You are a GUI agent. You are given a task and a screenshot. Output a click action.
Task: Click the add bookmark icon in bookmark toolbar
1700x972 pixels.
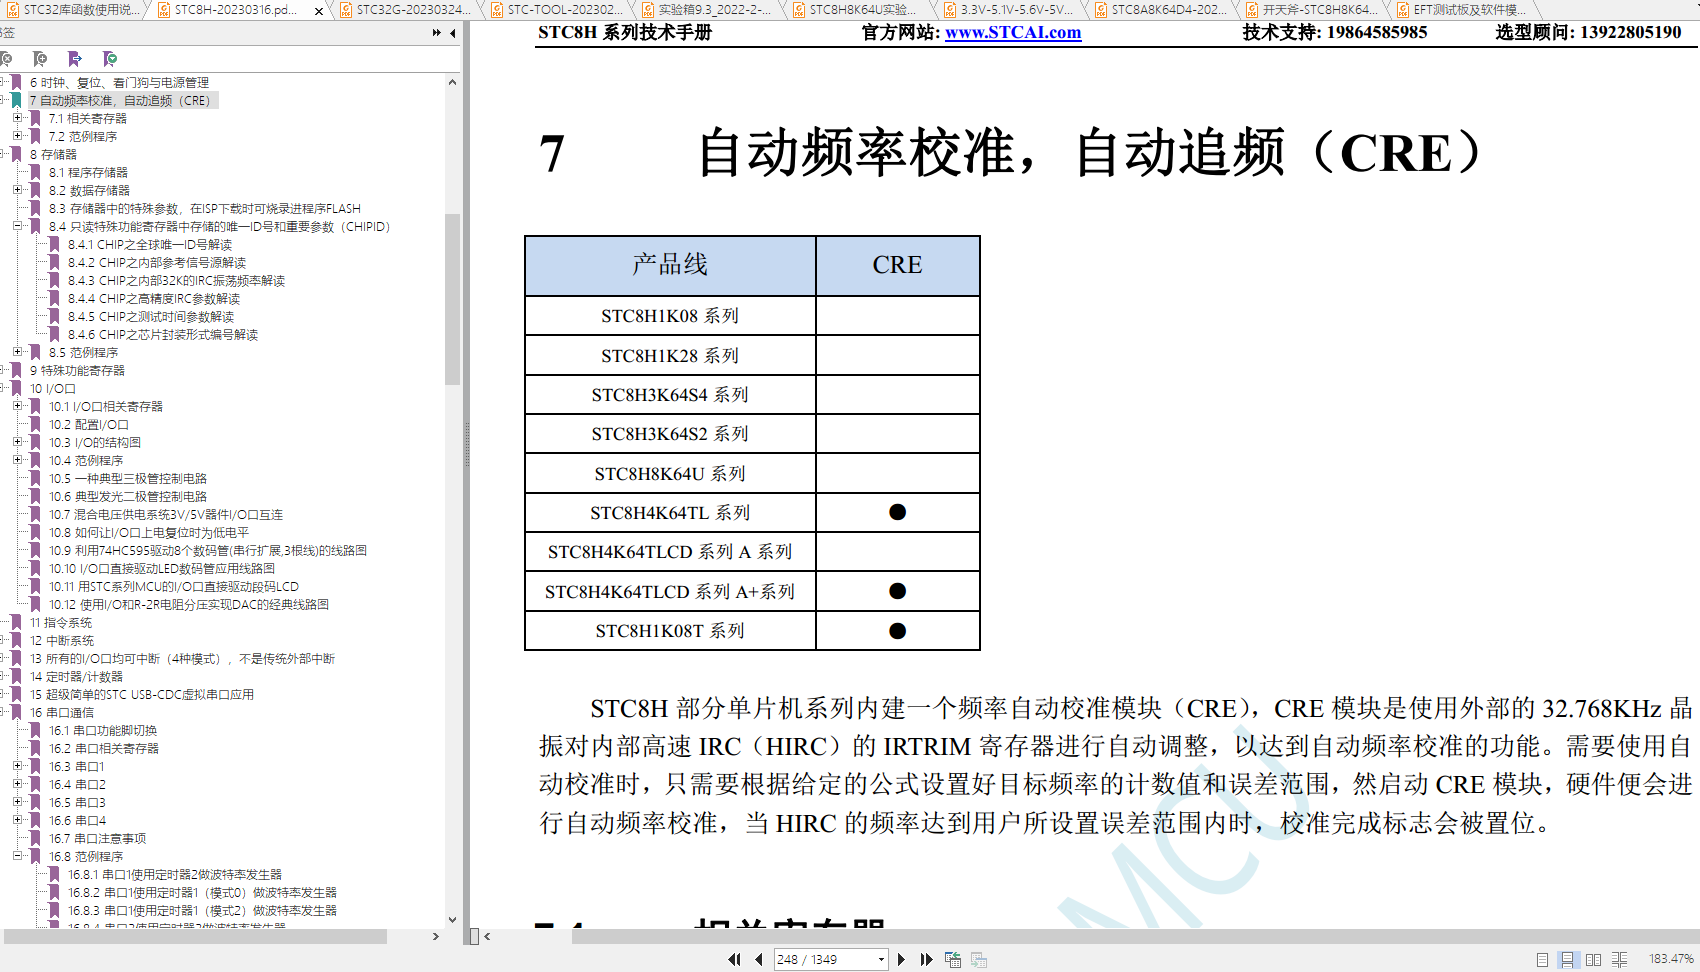40,59
